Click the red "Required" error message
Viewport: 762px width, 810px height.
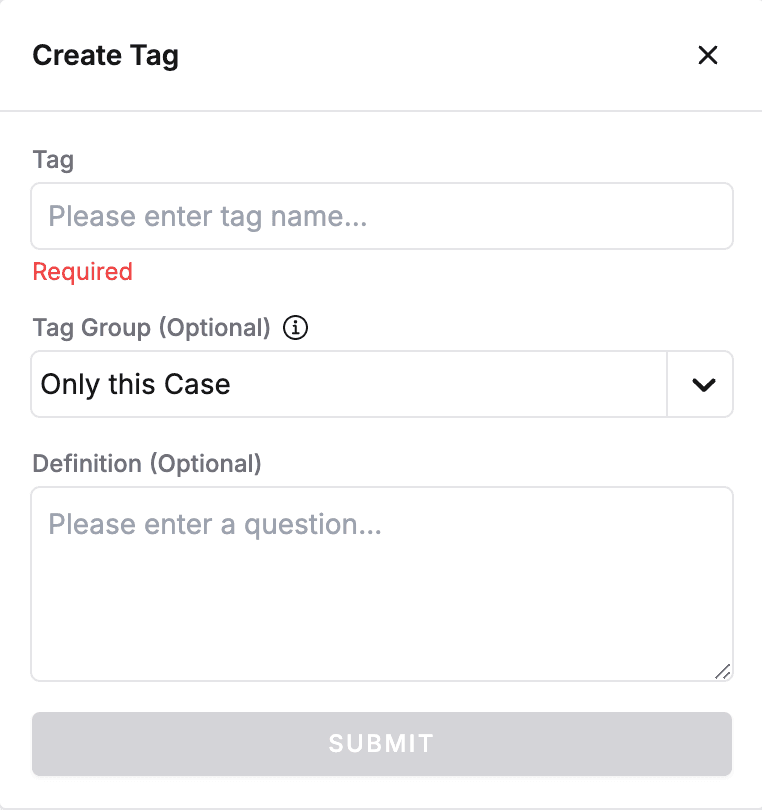tap(82, 272)
